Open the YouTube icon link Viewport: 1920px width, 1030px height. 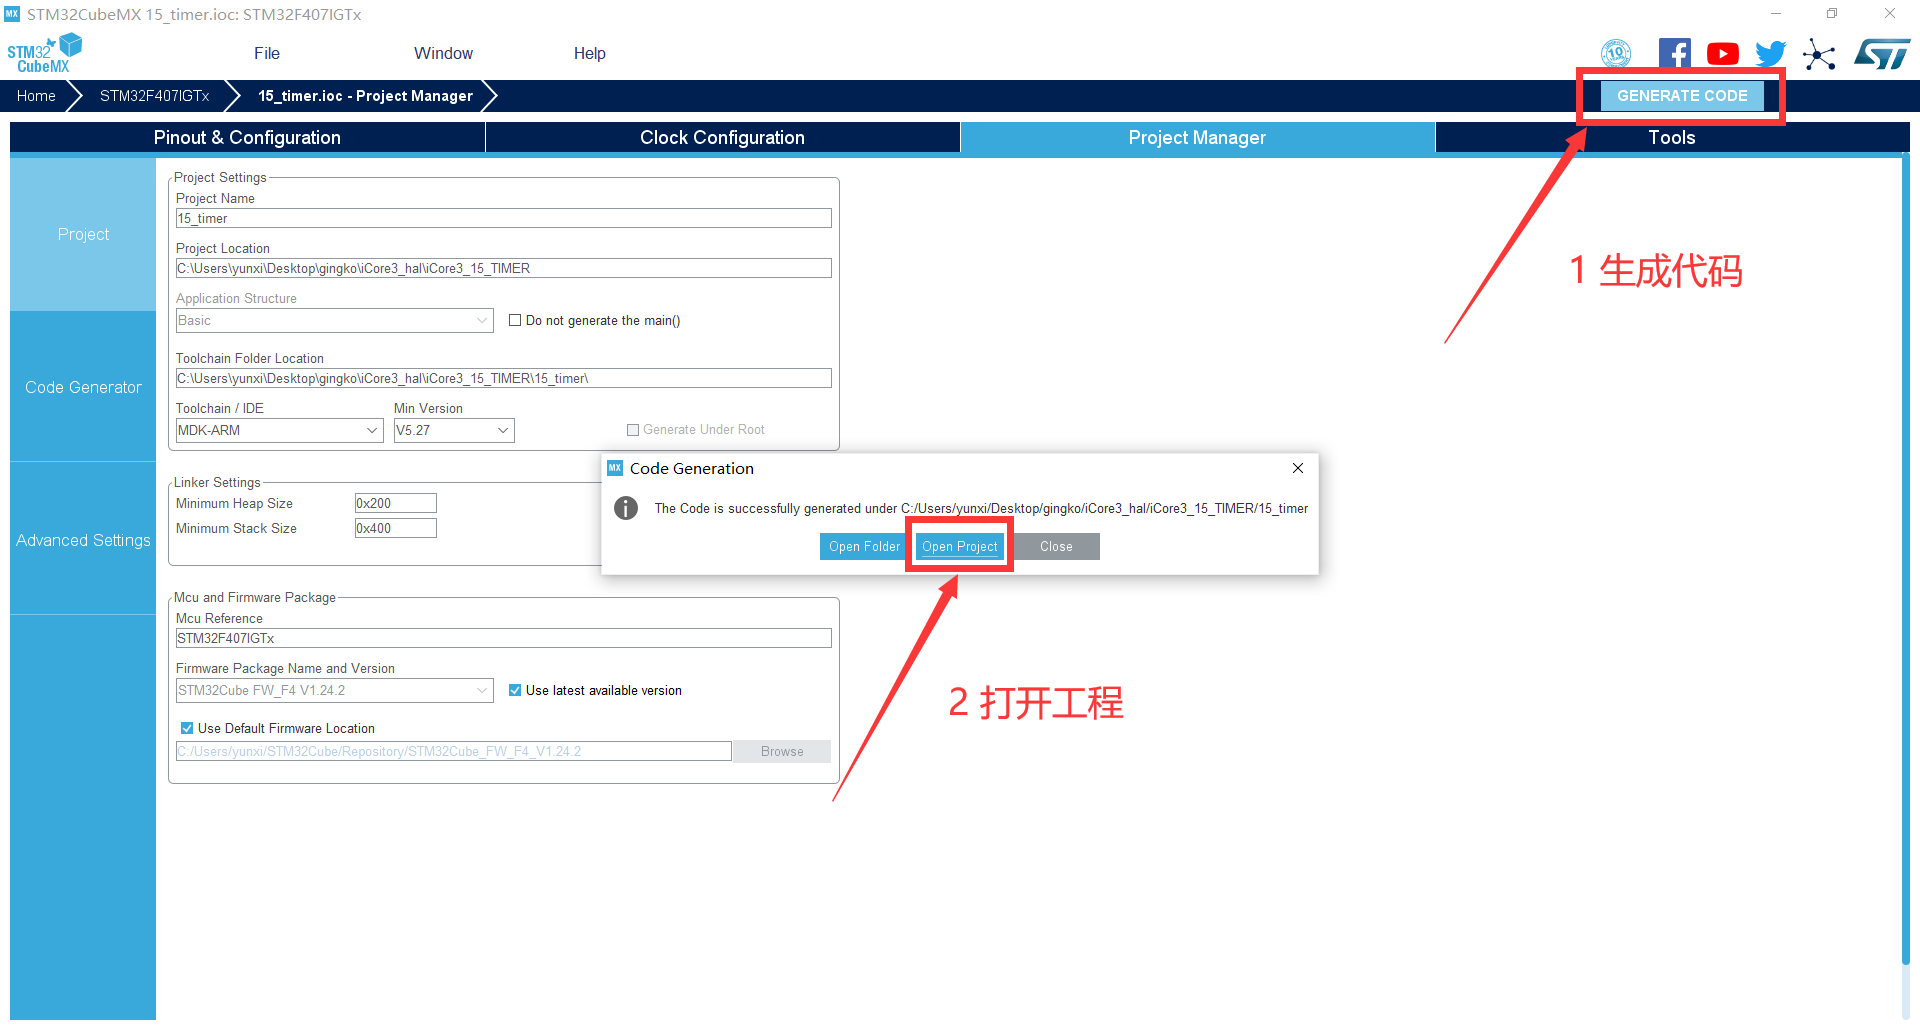point(1722,54)
